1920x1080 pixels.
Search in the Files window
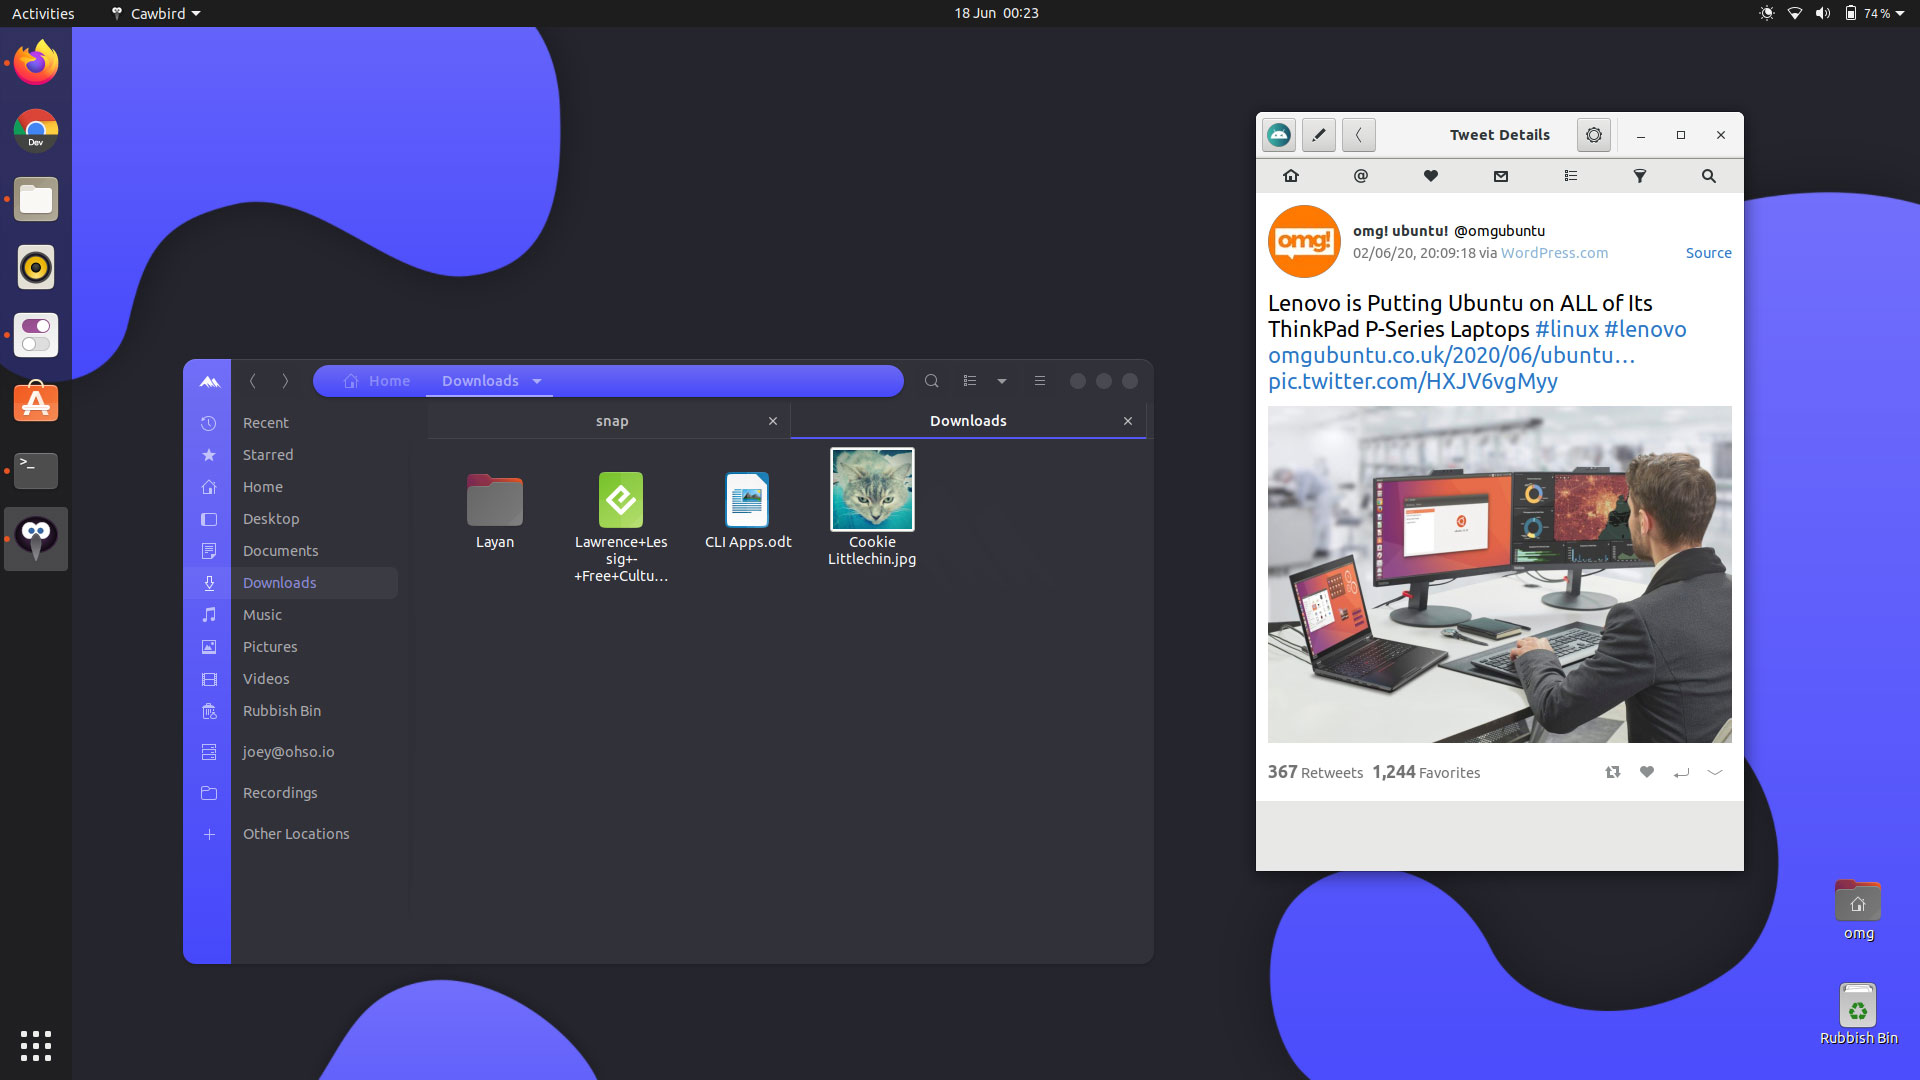(x=932, y=381)
